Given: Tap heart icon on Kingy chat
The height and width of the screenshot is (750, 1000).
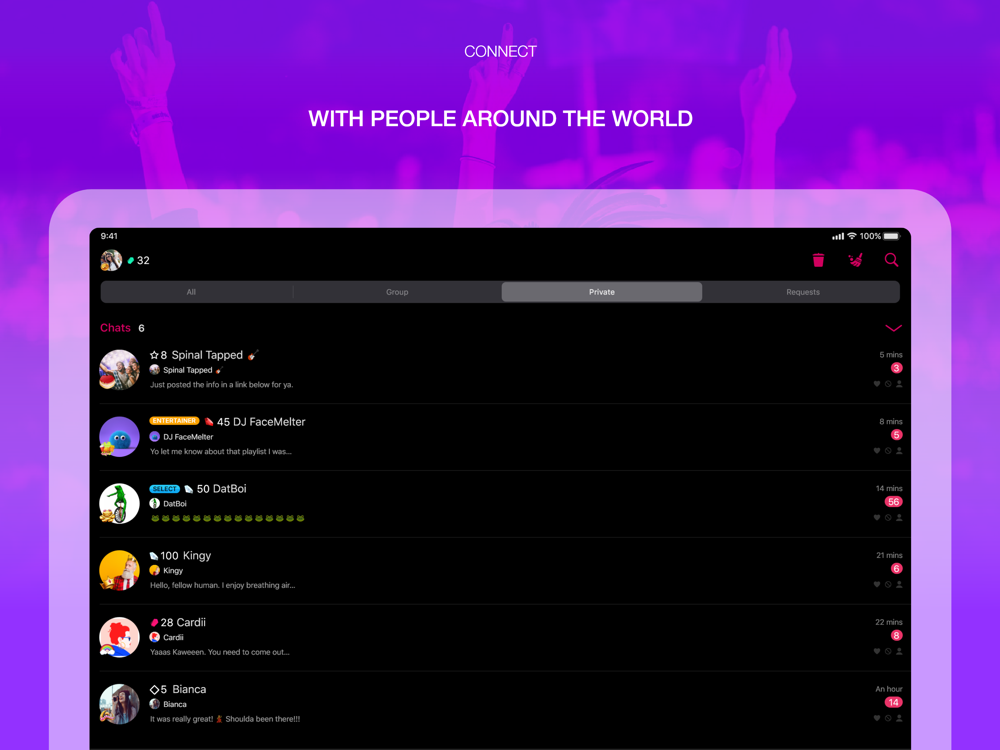Looking at the screenshot, I should coord(877,585).
